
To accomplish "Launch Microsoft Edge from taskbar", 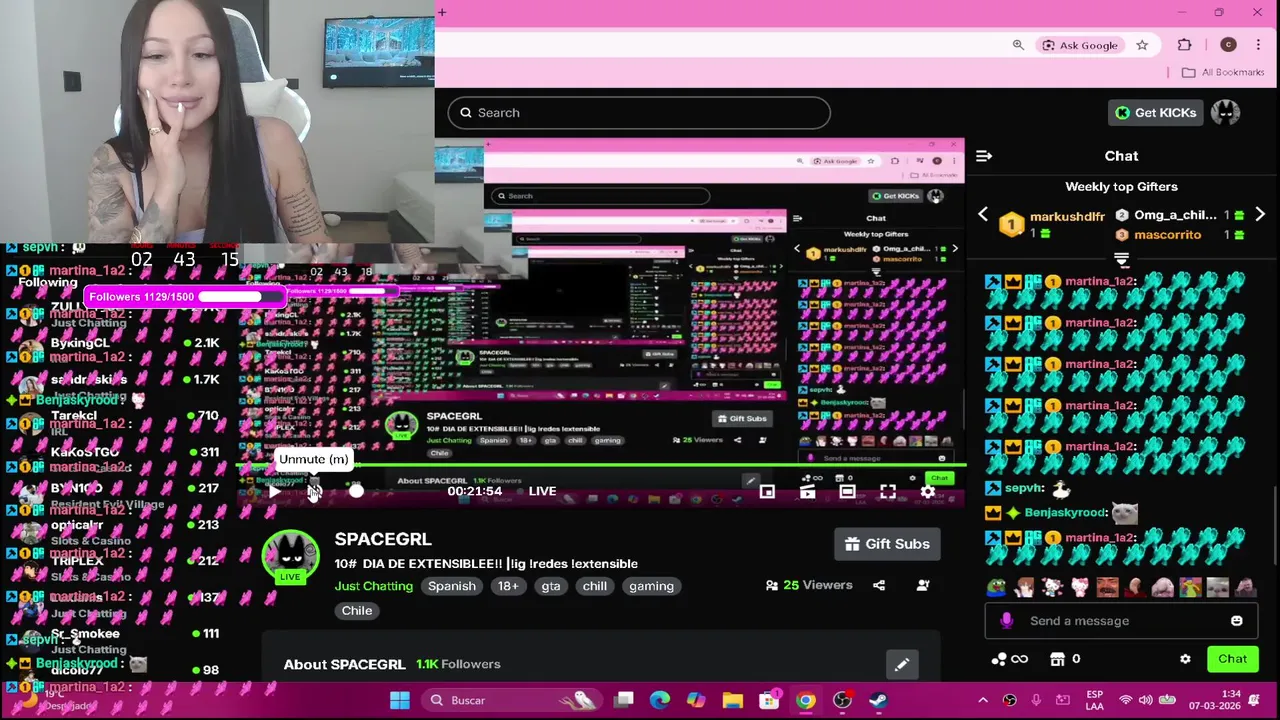I will (x=660, y=700).
